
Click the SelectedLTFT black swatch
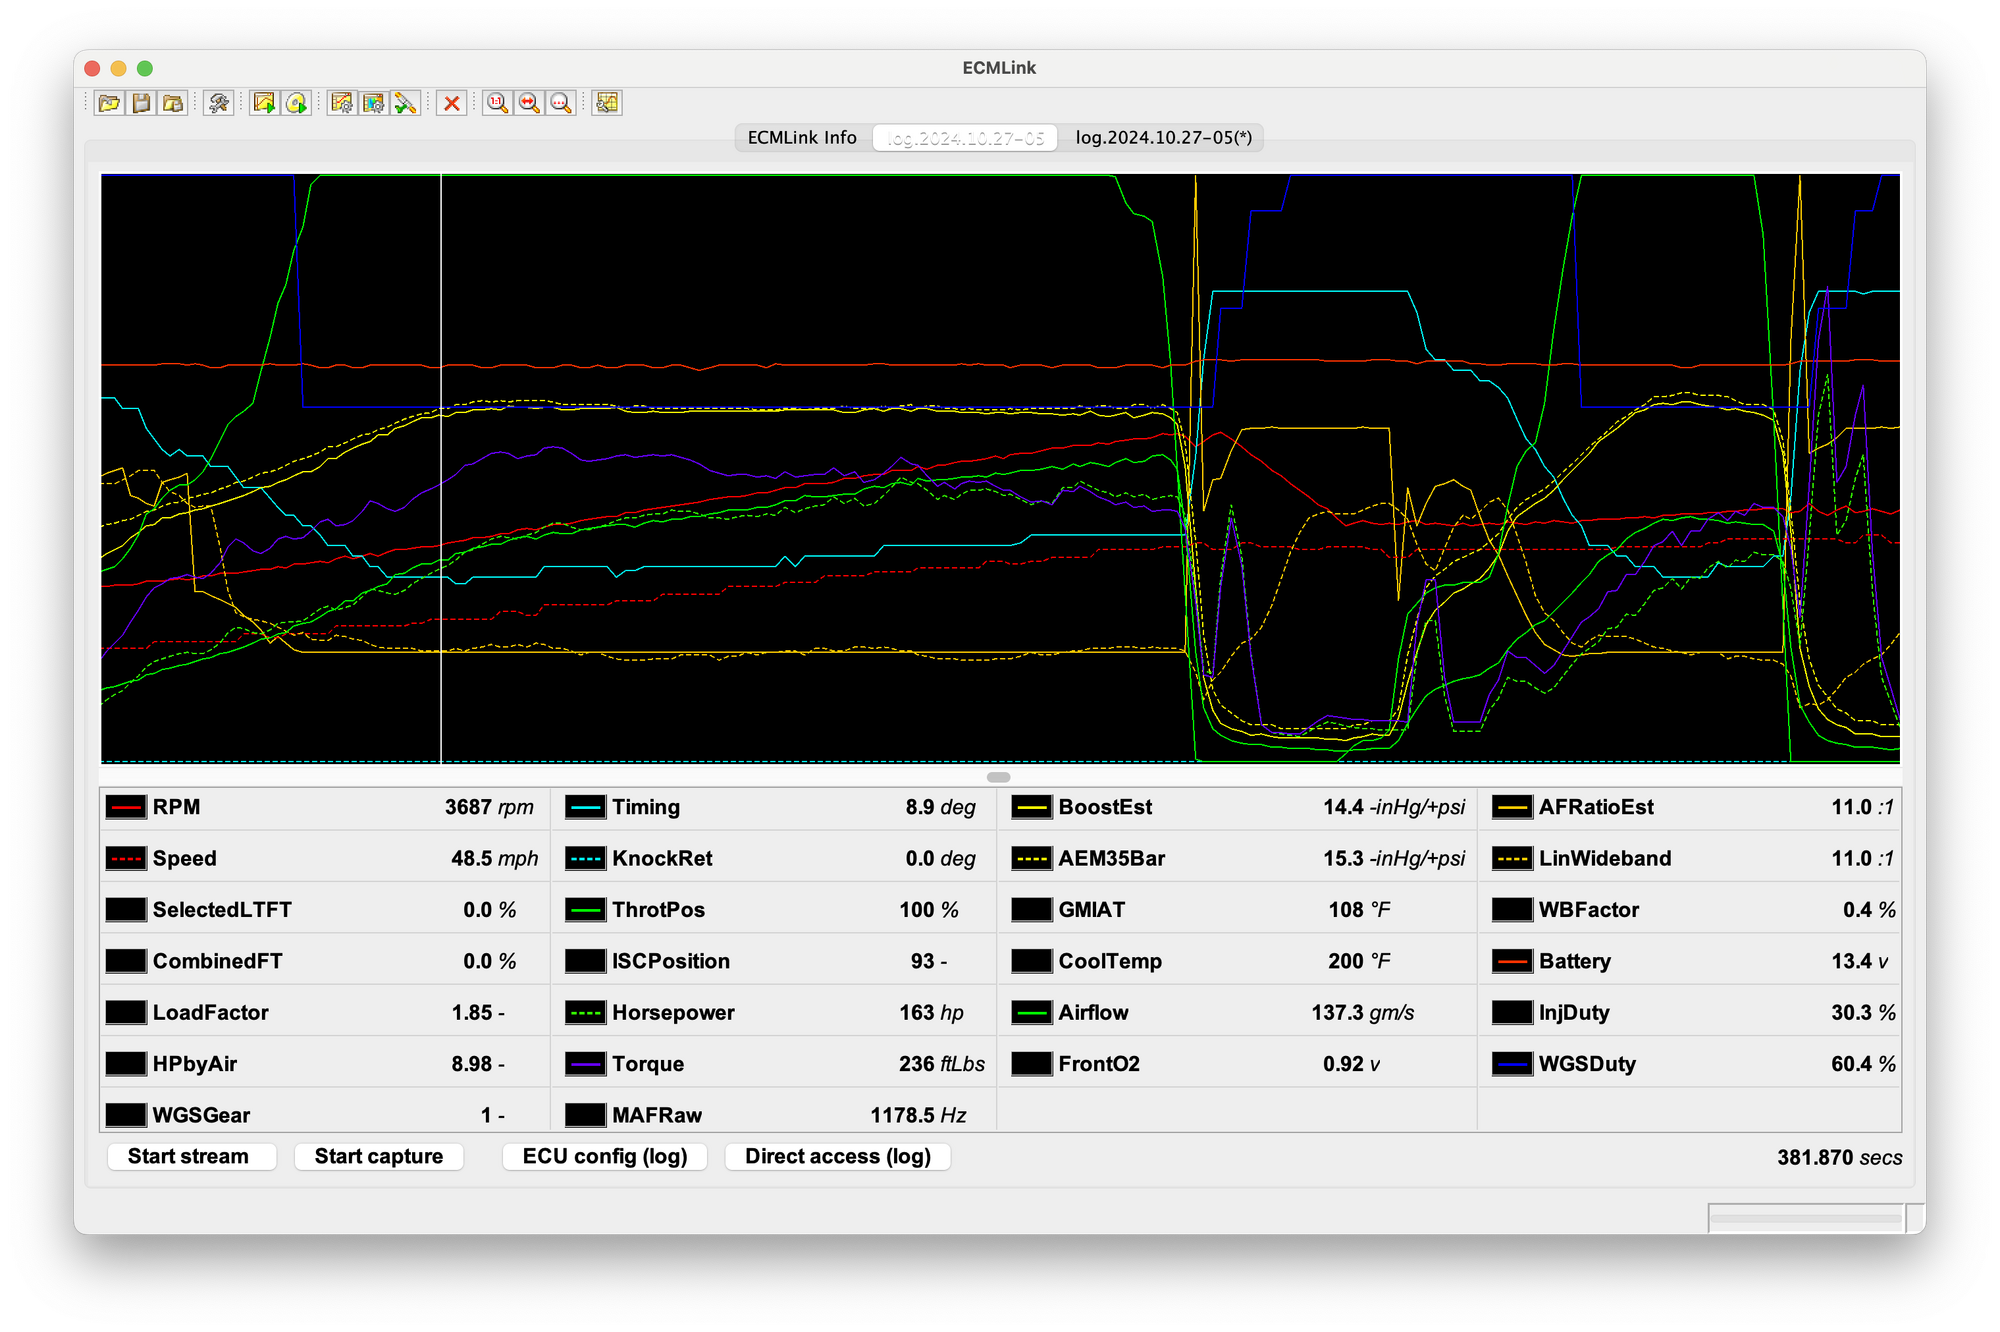coord(126,910)
